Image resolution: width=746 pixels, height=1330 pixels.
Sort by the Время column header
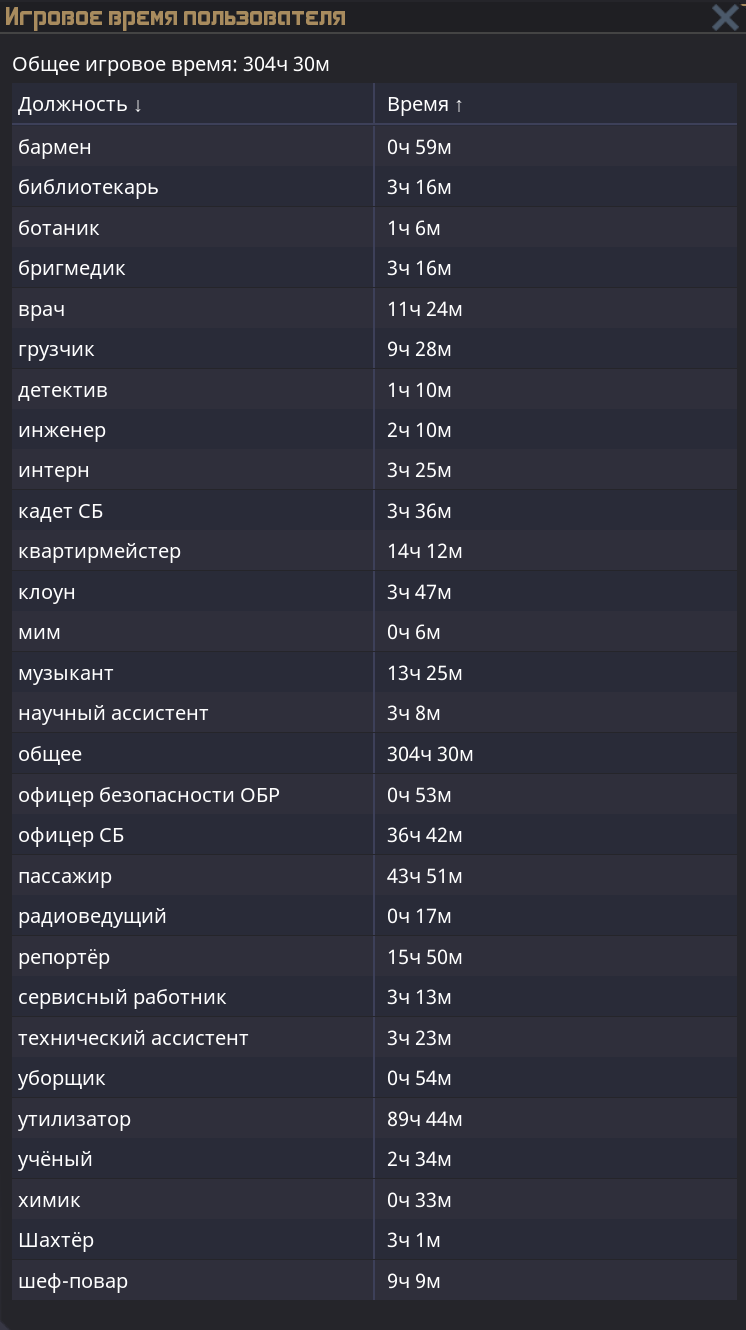point(425,105)
